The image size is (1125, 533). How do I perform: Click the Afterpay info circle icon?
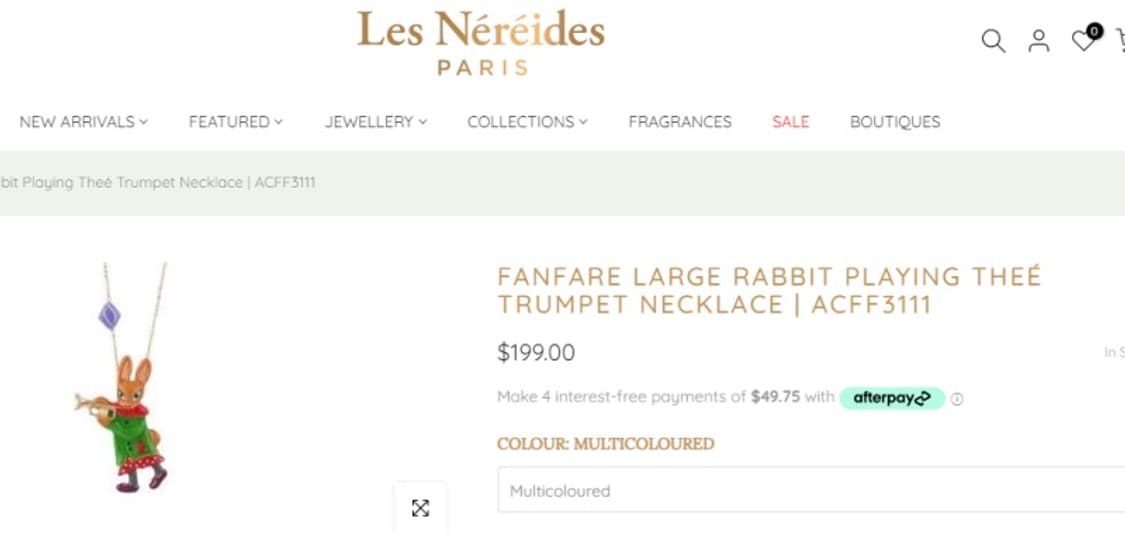(957, 398)
